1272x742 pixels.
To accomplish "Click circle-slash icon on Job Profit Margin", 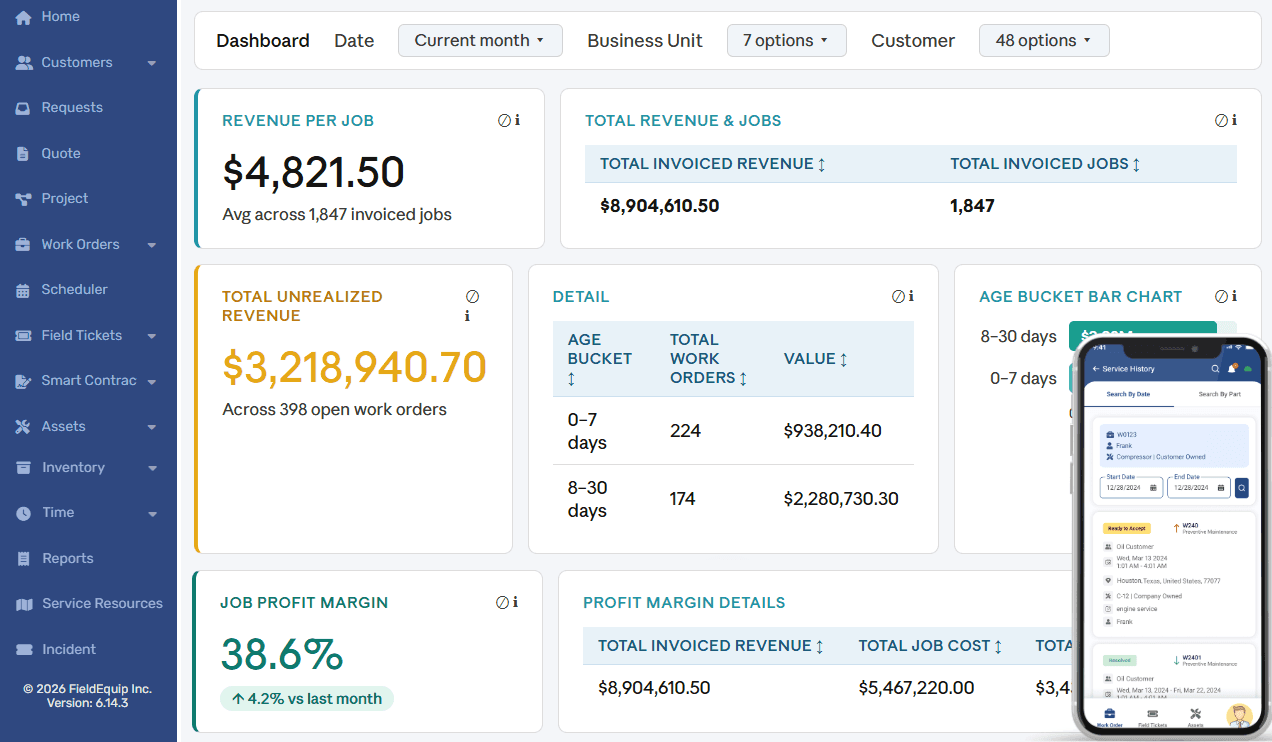I will click(502, 602).
